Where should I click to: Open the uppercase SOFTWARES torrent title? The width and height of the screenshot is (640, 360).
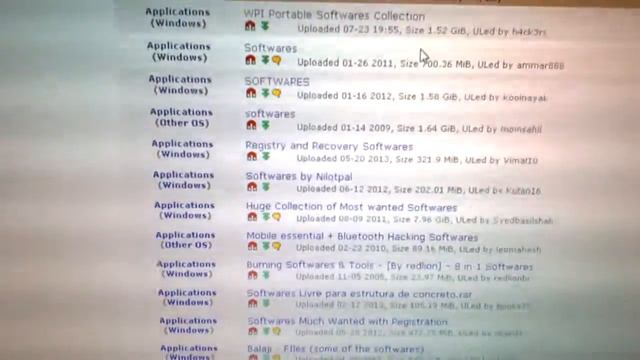pos(277,82)
